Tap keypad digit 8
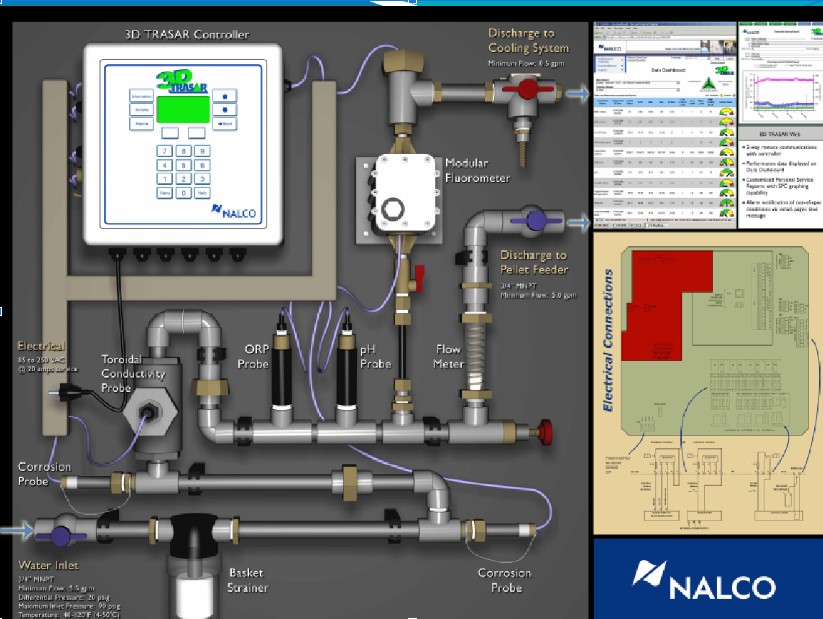 click(183, 151)
